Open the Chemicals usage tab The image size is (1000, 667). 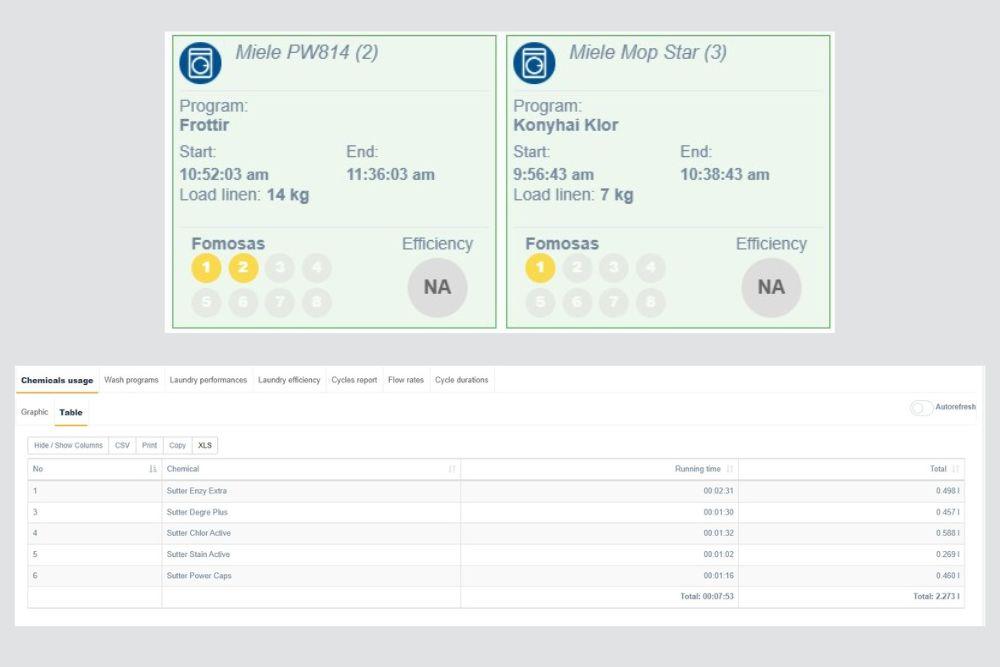point(57,381)
